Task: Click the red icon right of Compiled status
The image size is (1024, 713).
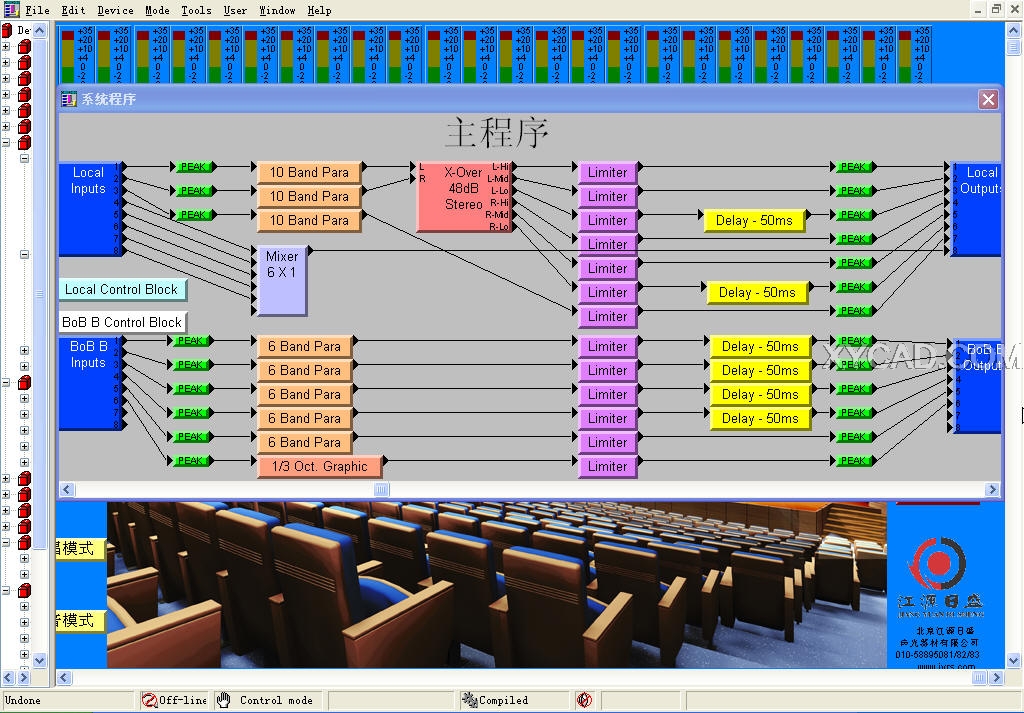Action: (x=584, y=700)
